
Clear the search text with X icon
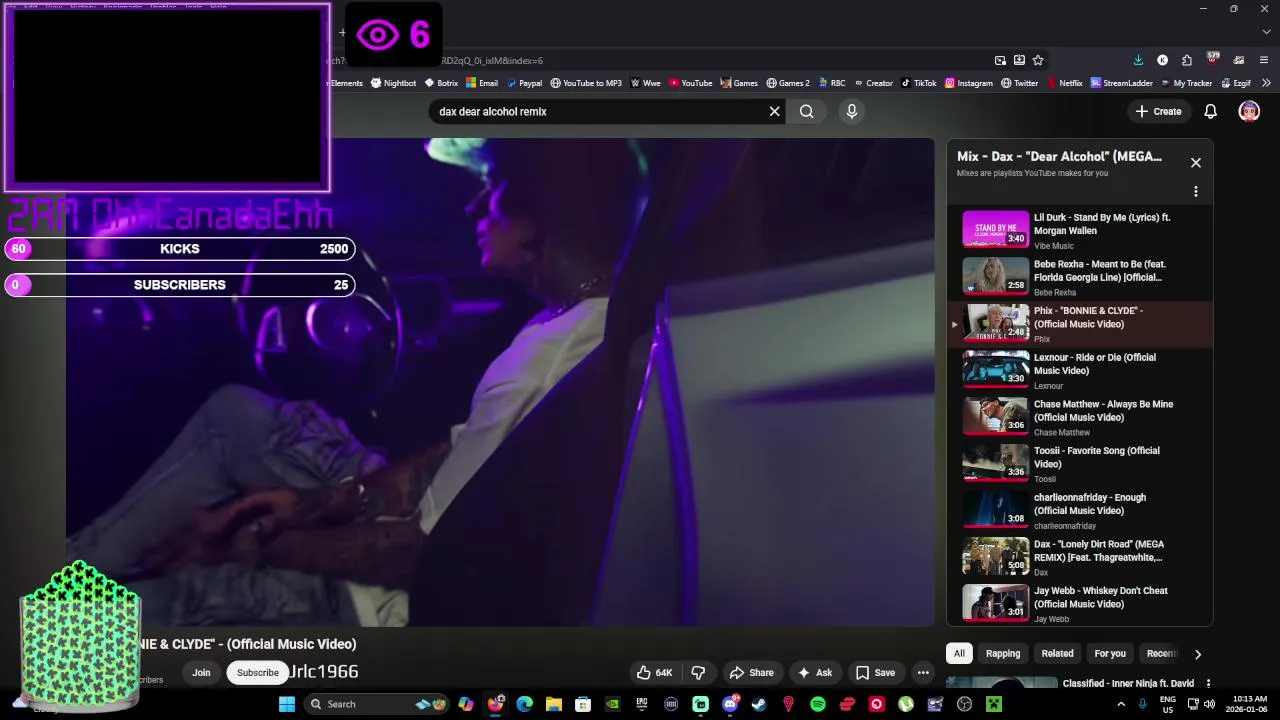(x=774, y=112)
